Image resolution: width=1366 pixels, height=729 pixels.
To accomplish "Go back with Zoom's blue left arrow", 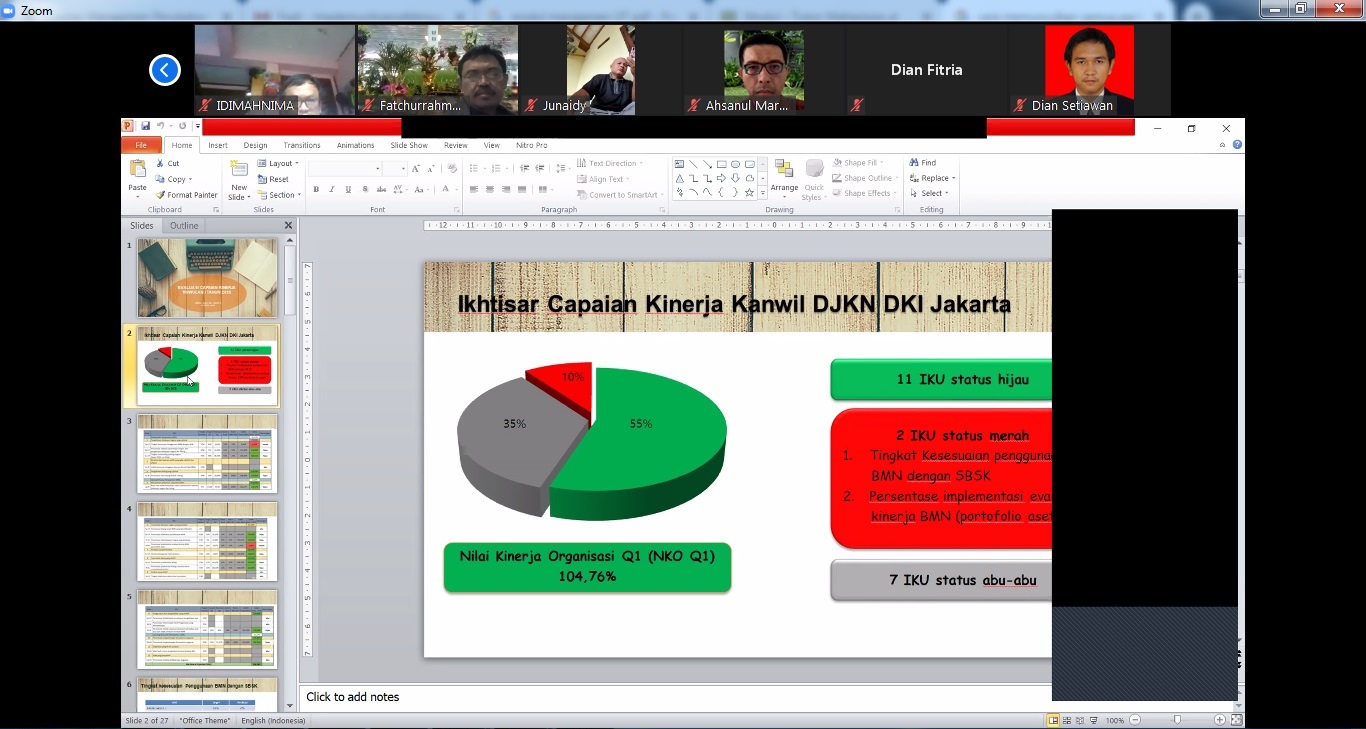I will (165, 70).
